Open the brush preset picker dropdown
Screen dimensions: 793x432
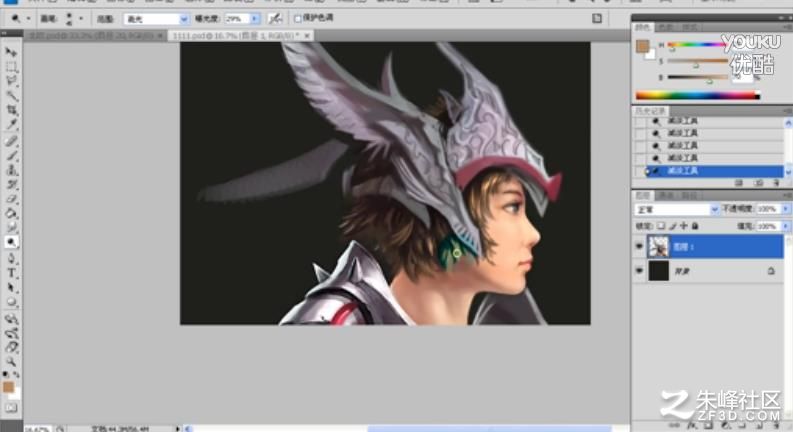[80, 19]
